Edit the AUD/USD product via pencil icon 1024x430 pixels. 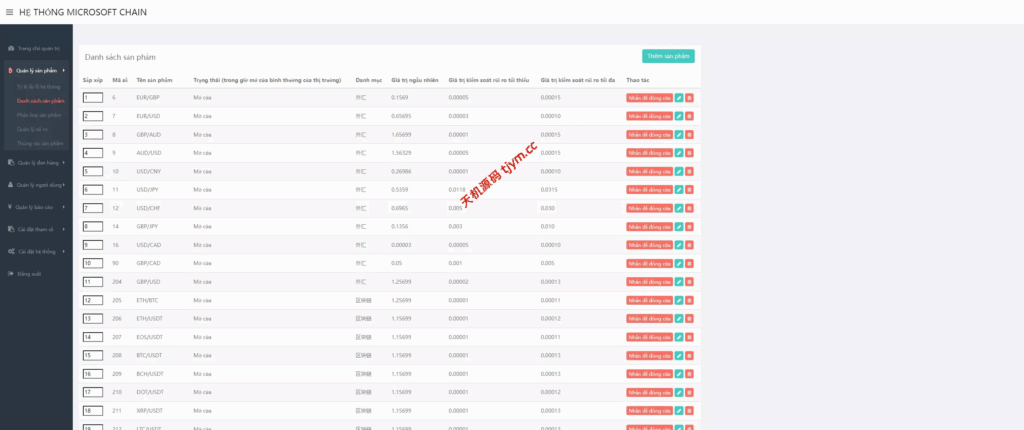pyautogui.click(x=679, y=153)
